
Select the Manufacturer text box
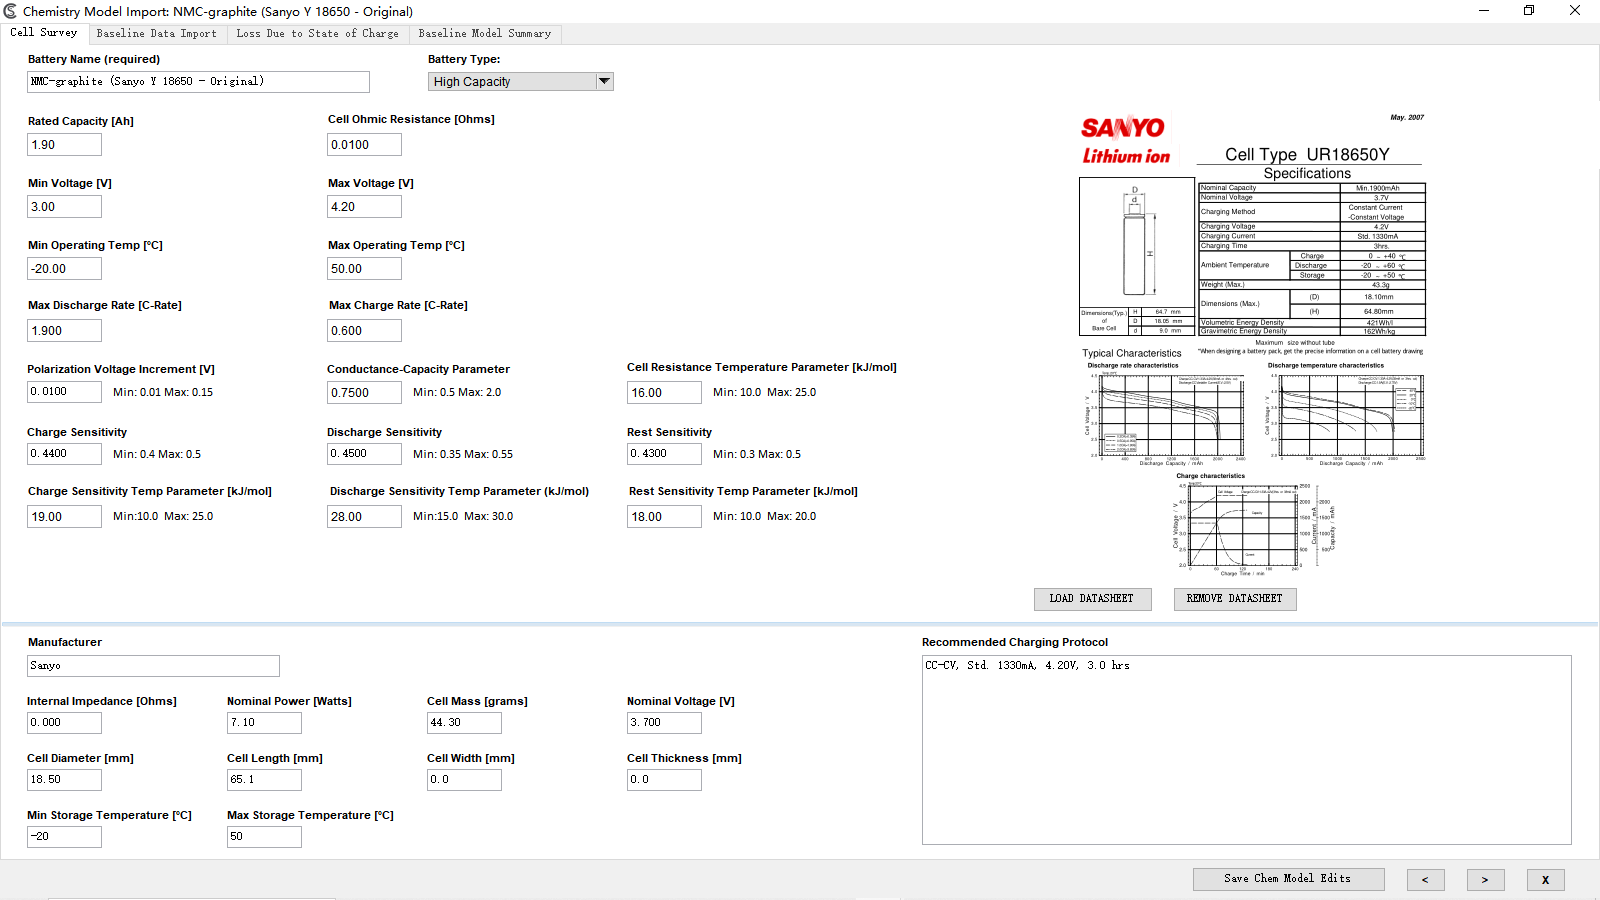[x=153, y=666]
